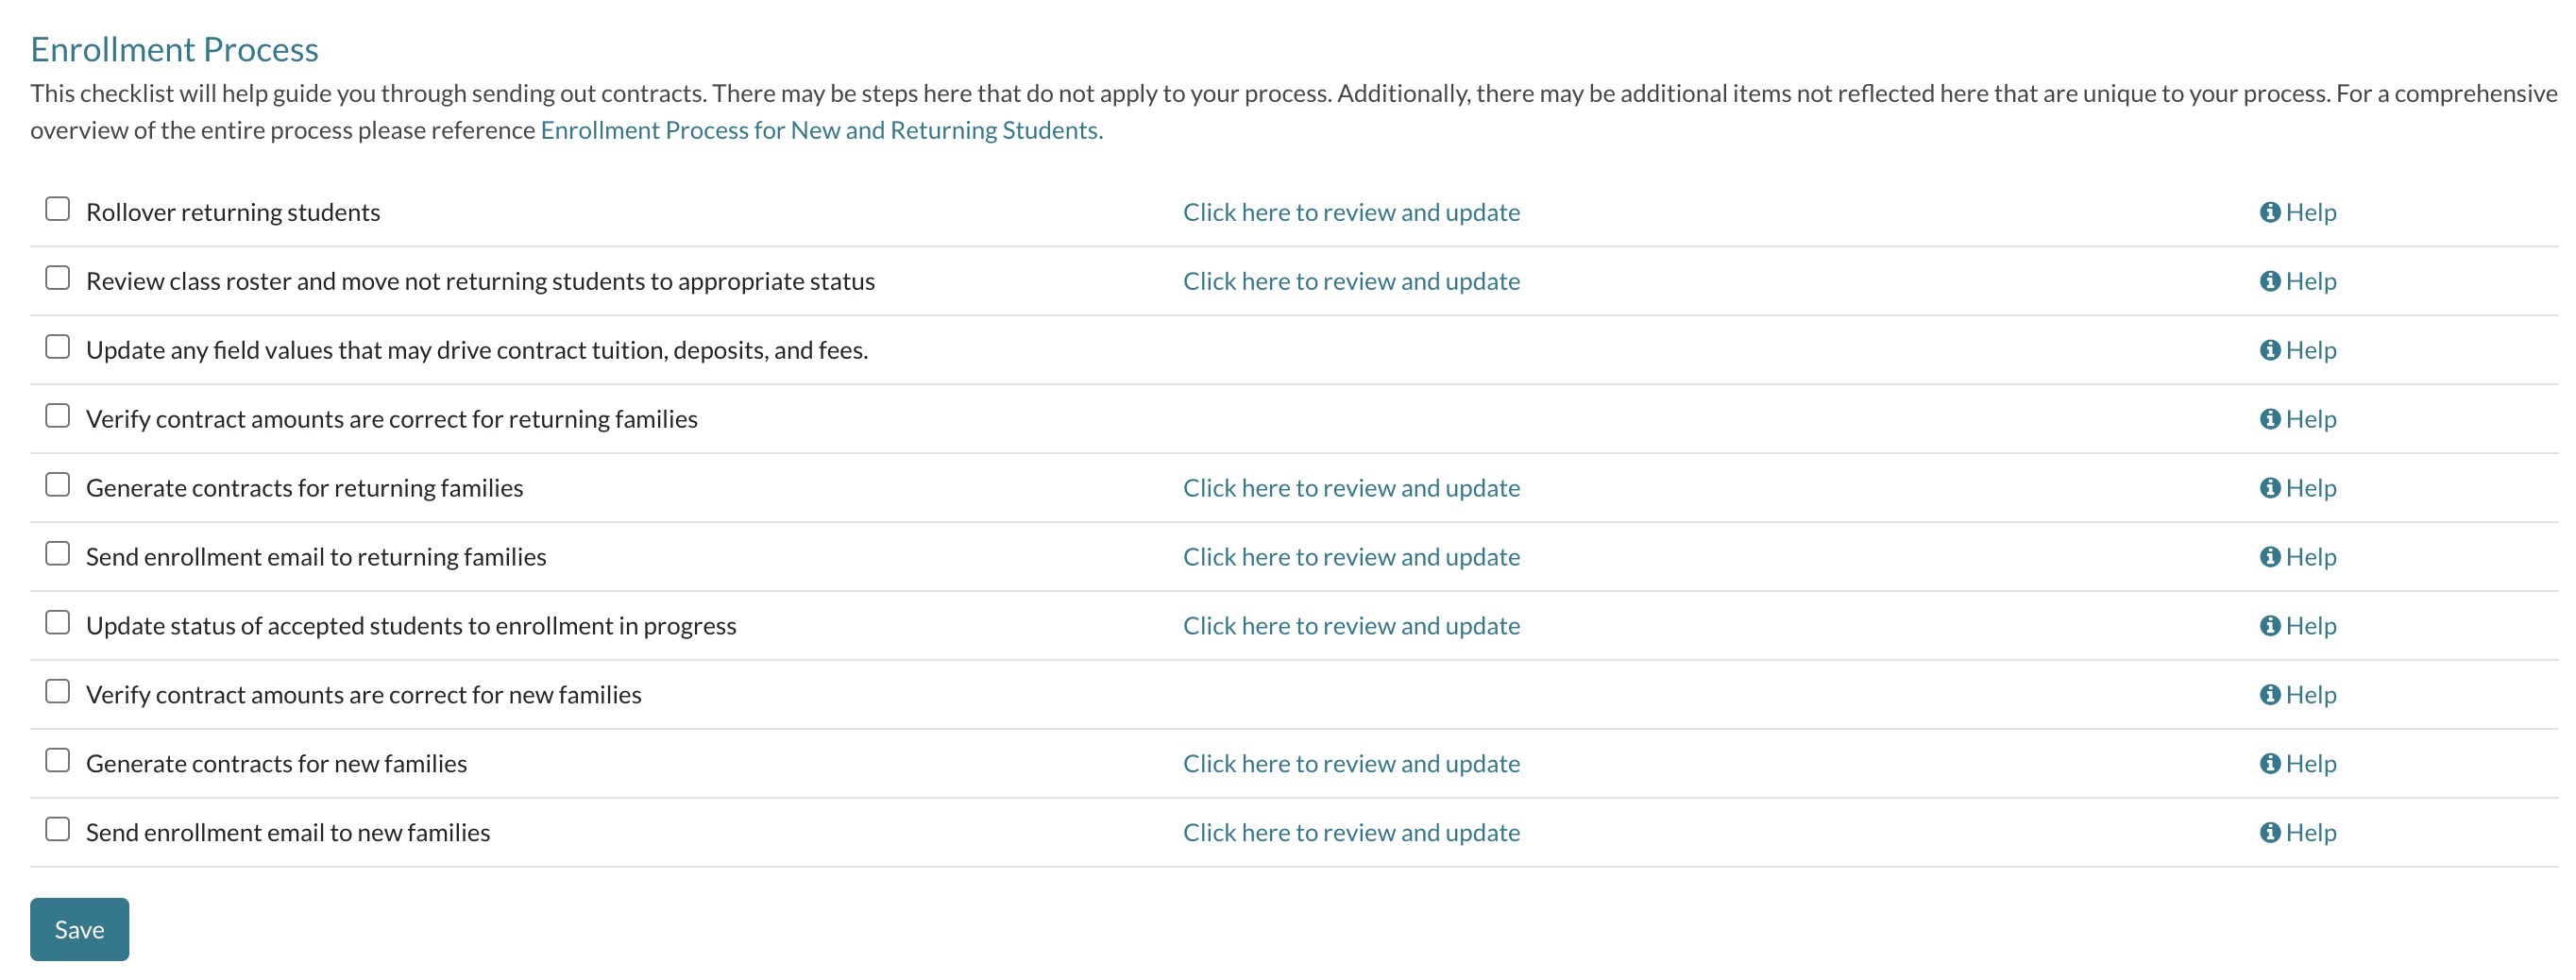Image resolution: width=2576 pixels, height=980 pixels.
Task: Check Generate contracts for new families box
Action: pos(58,761)
